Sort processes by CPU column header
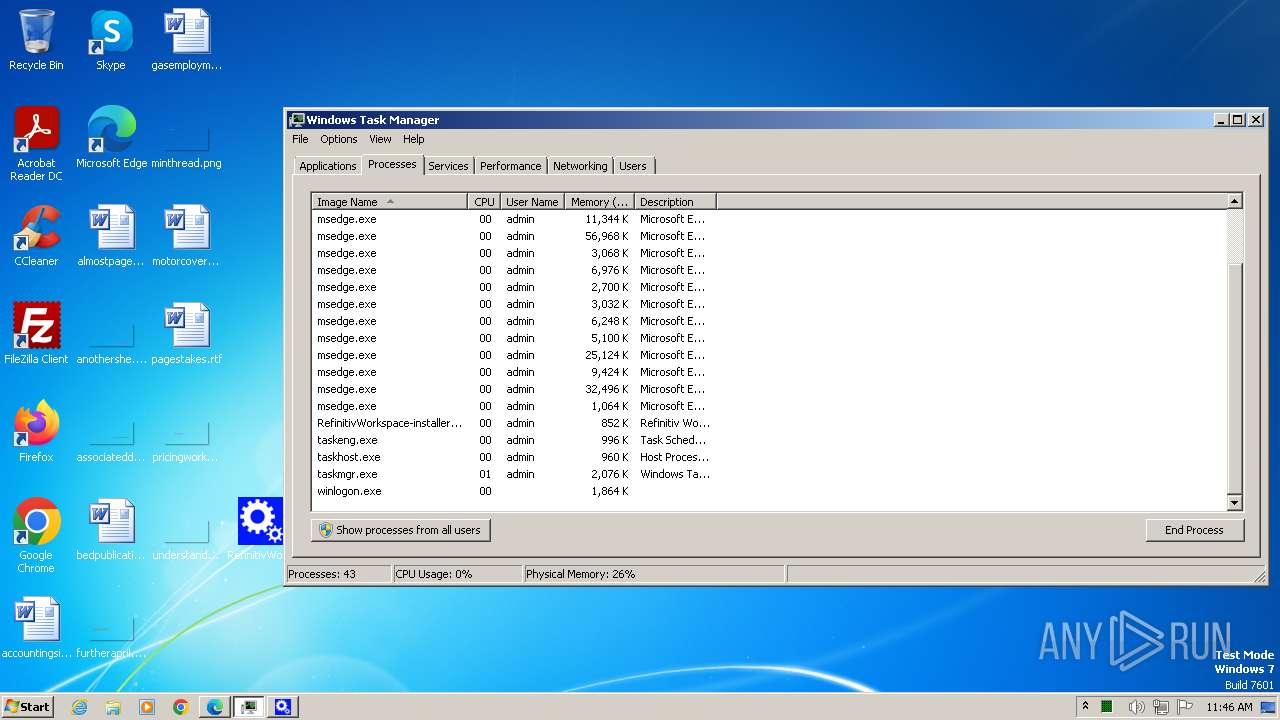1280x720 pixels. point(484,202)
